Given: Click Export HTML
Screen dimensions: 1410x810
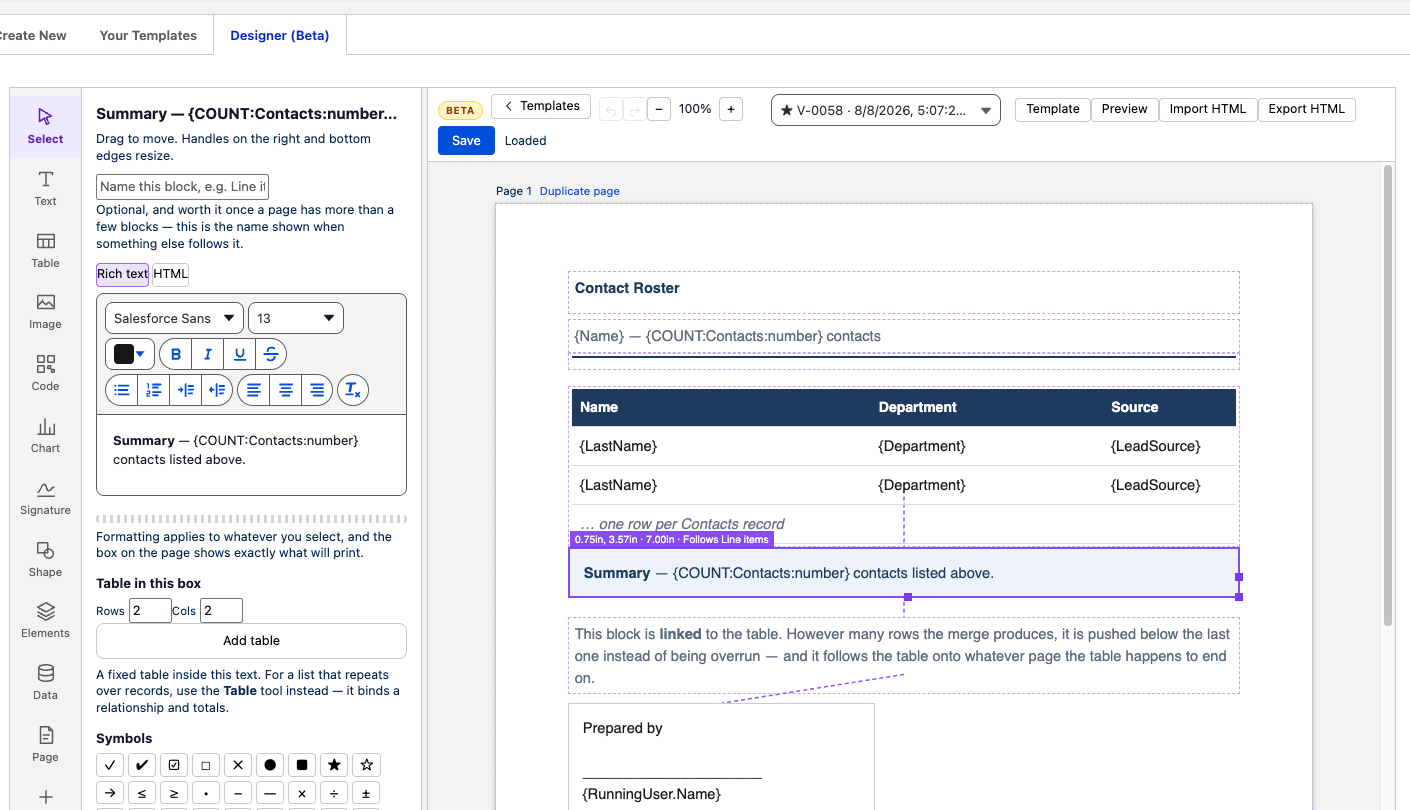Looking at the screenshot, I should click(x=1306, y=109).
